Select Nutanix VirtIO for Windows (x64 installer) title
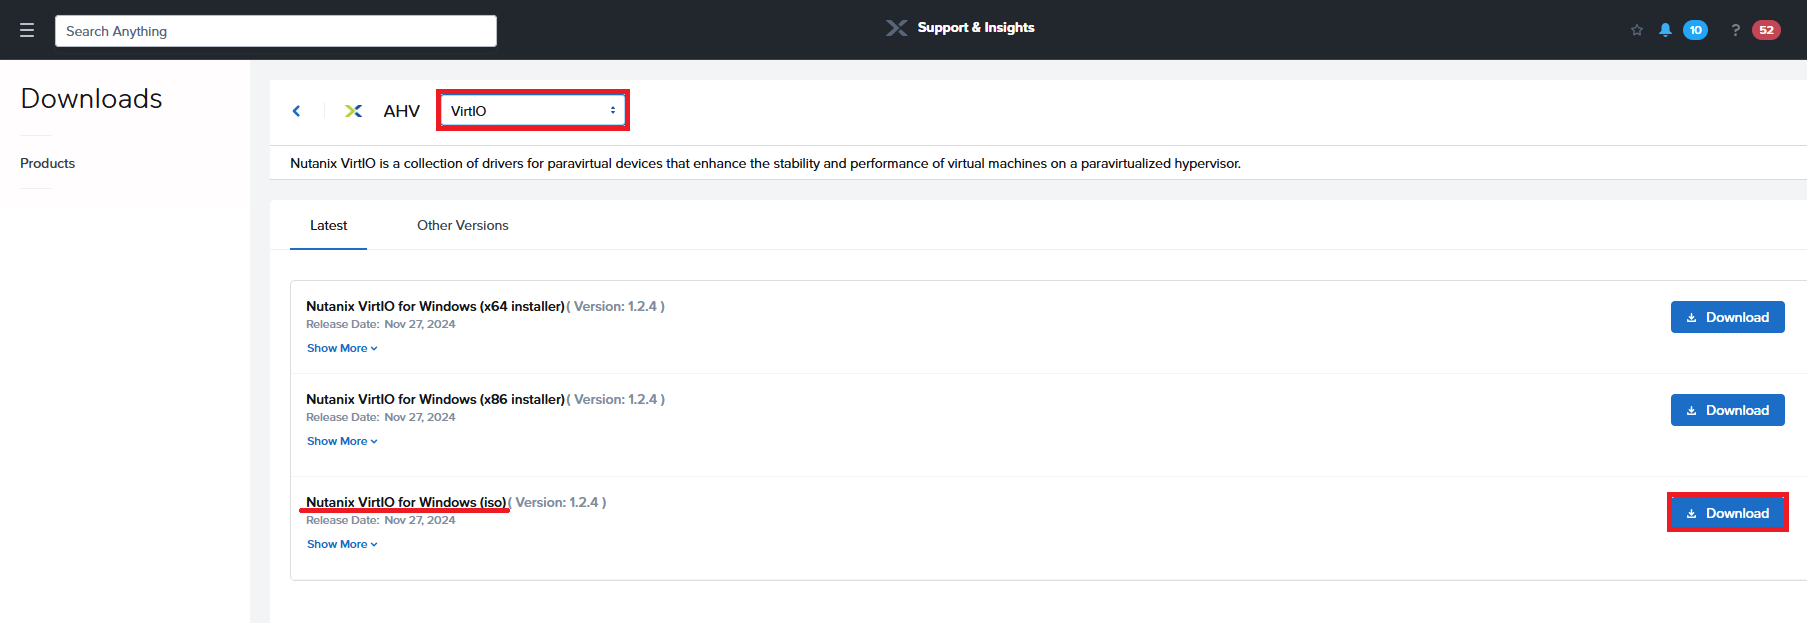This screenshot has height=623, width=1807. click(435, 306)
